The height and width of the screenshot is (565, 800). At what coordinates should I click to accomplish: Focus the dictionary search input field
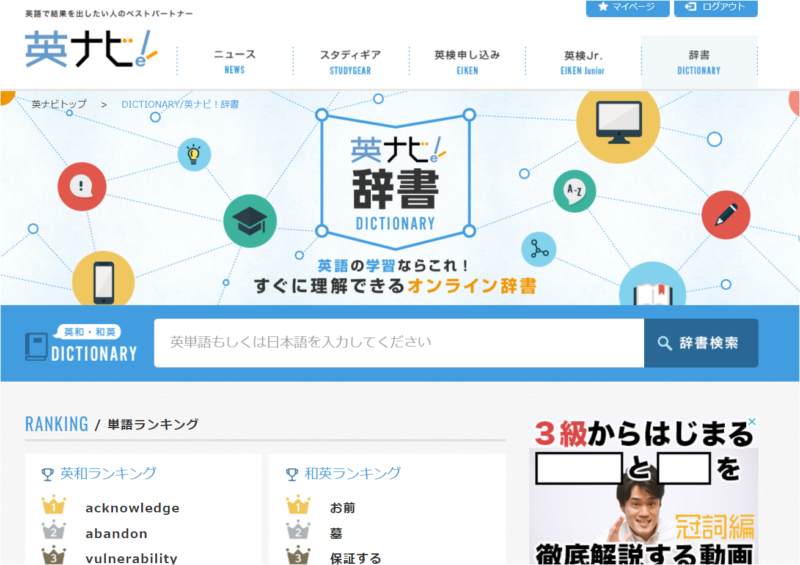click(399, 342)
